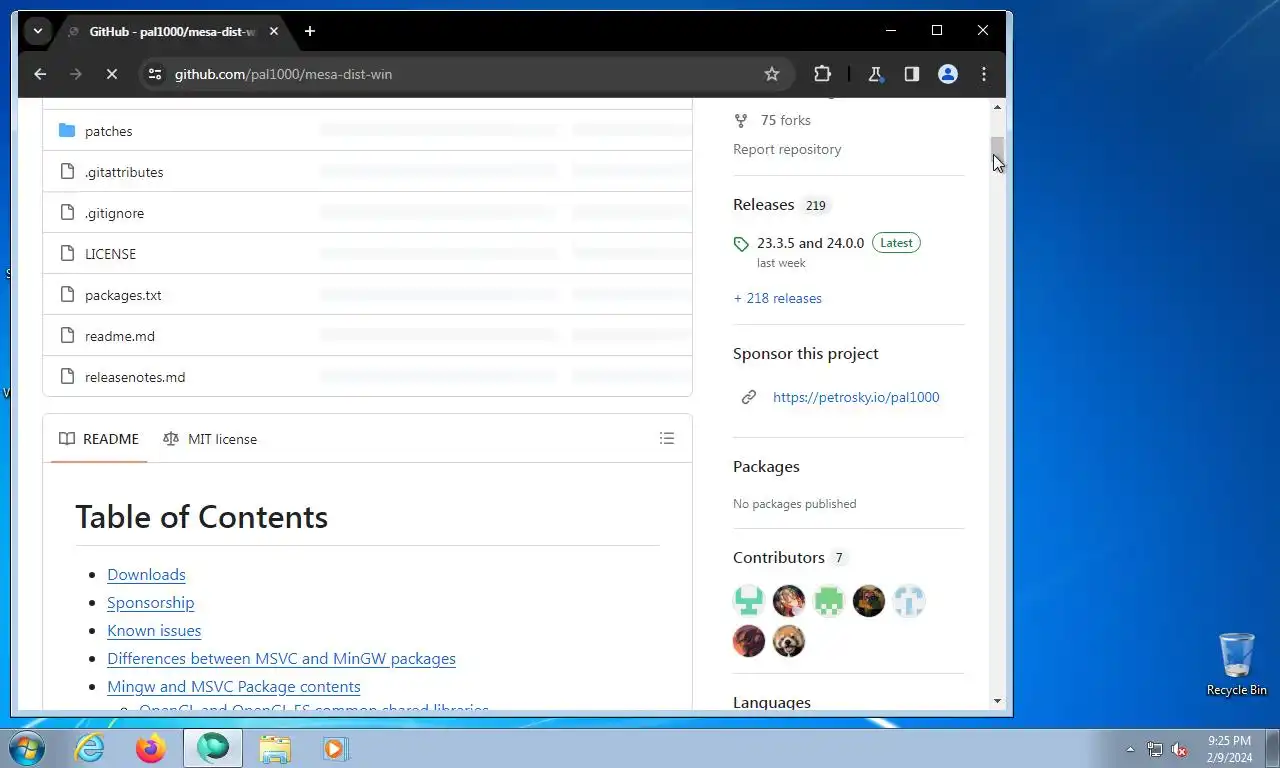The width and height of the screenshot is (1280, 768).
Task: Open a new browser tab
Action: (x=310, y=31)
